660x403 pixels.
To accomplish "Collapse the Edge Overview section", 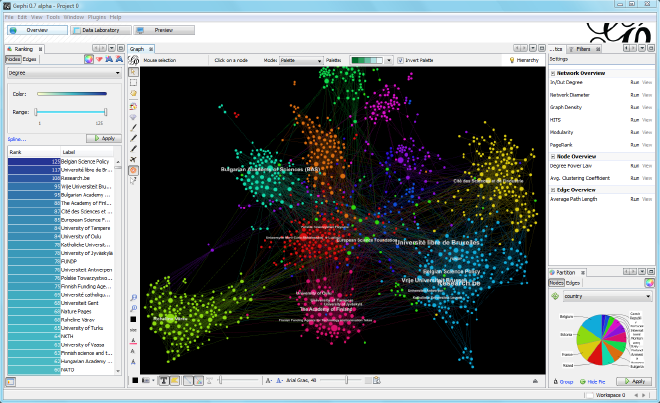I will click(553, 190).
